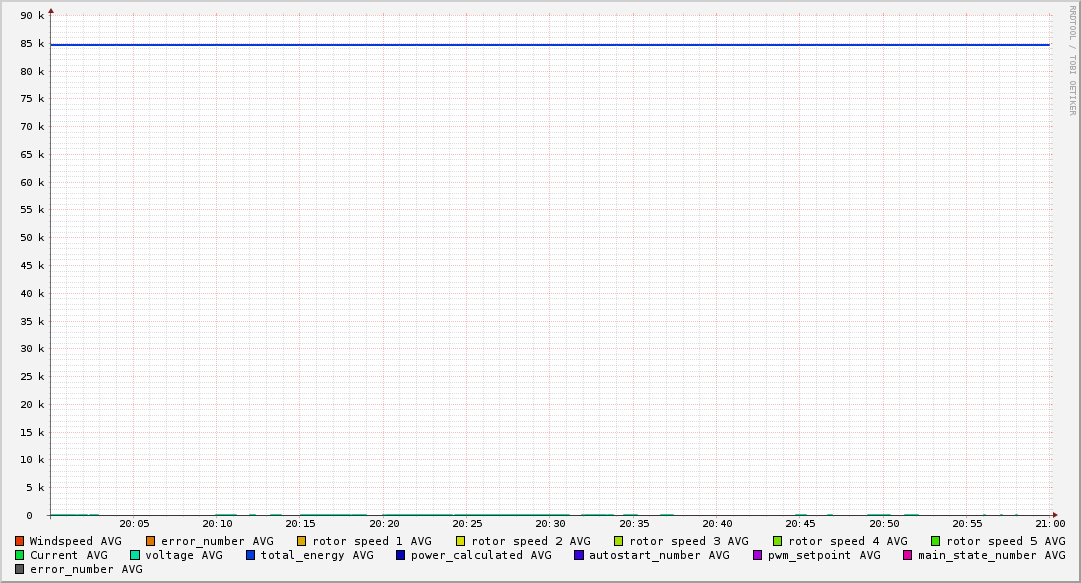Select the rotor speed 3 AVG swatch
Screen dimensions: 1081x583
pos(619,541)
